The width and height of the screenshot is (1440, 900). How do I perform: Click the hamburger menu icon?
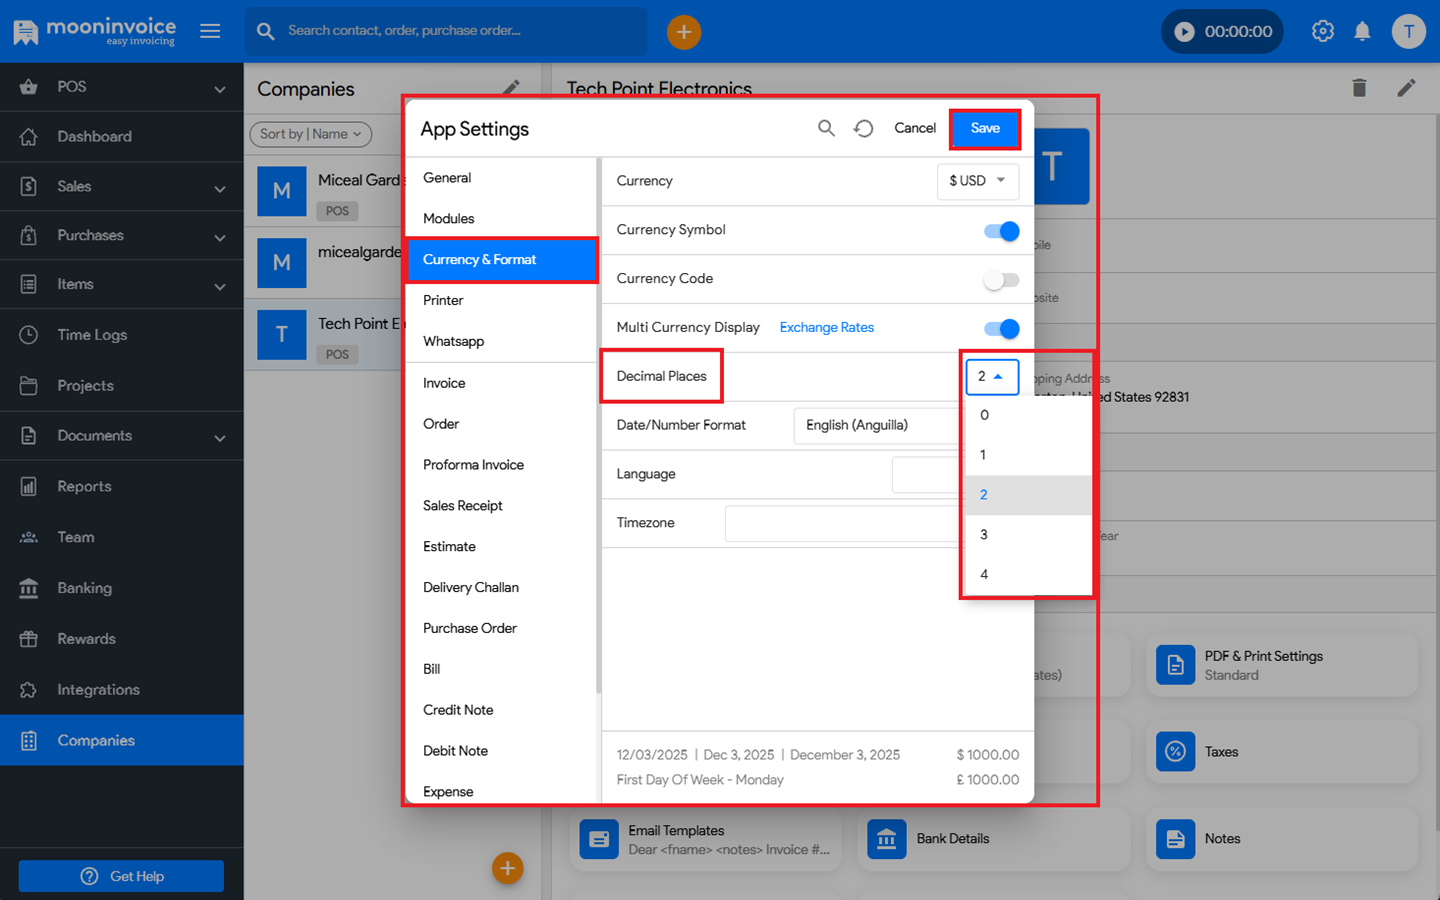pyautogui.click(x=210, y=31)
